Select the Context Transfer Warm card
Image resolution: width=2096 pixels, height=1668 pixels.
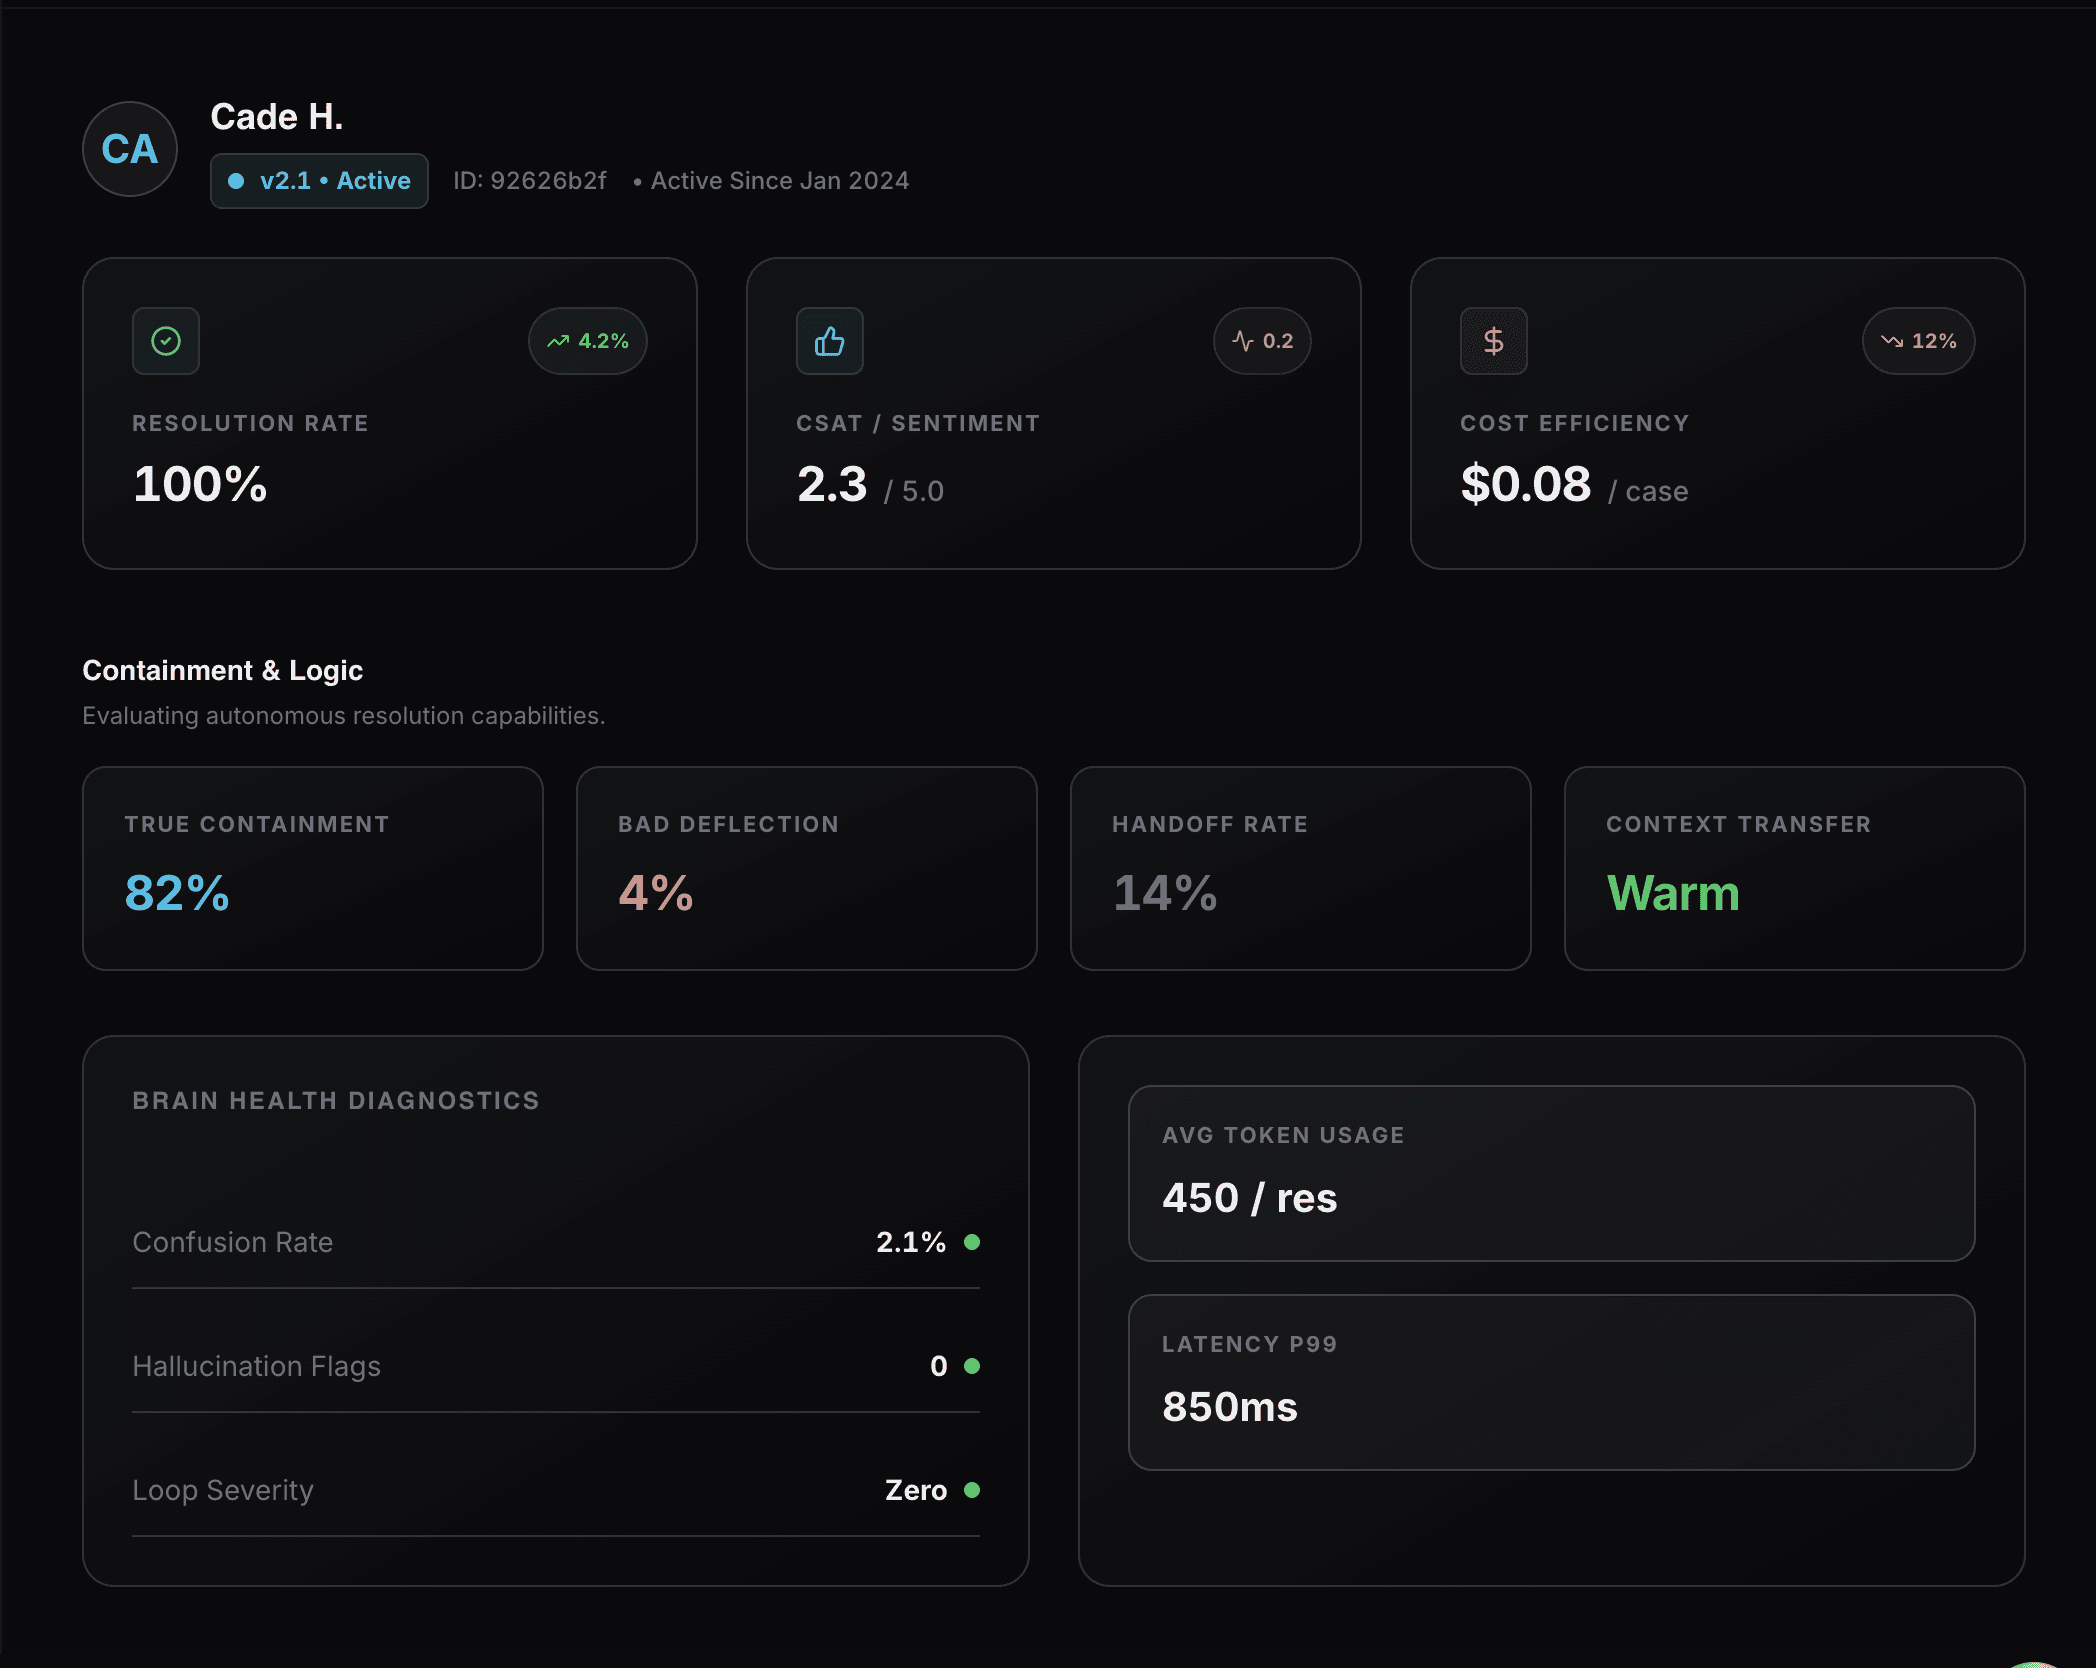(x=1794, y=868)
